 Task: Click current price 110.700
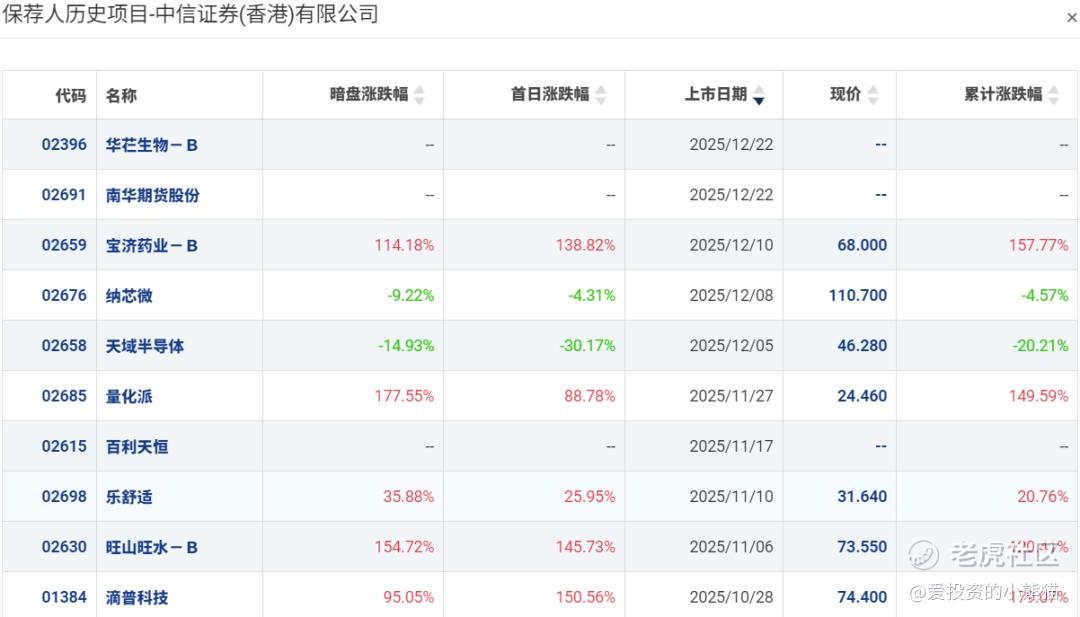click(x=858, y=295)
